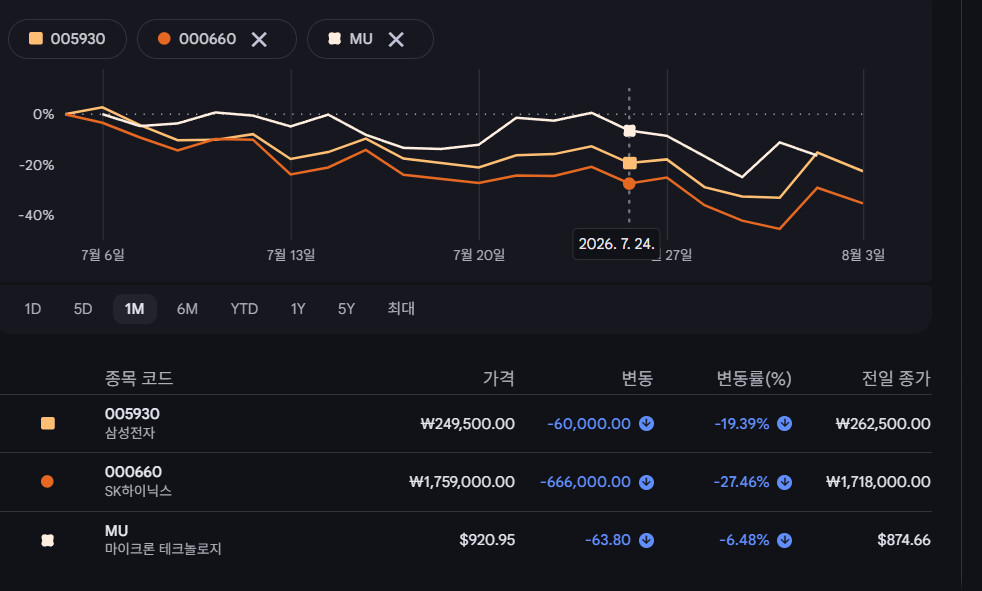
Task: Sort by 변동 column header
Action: point(637,378)
